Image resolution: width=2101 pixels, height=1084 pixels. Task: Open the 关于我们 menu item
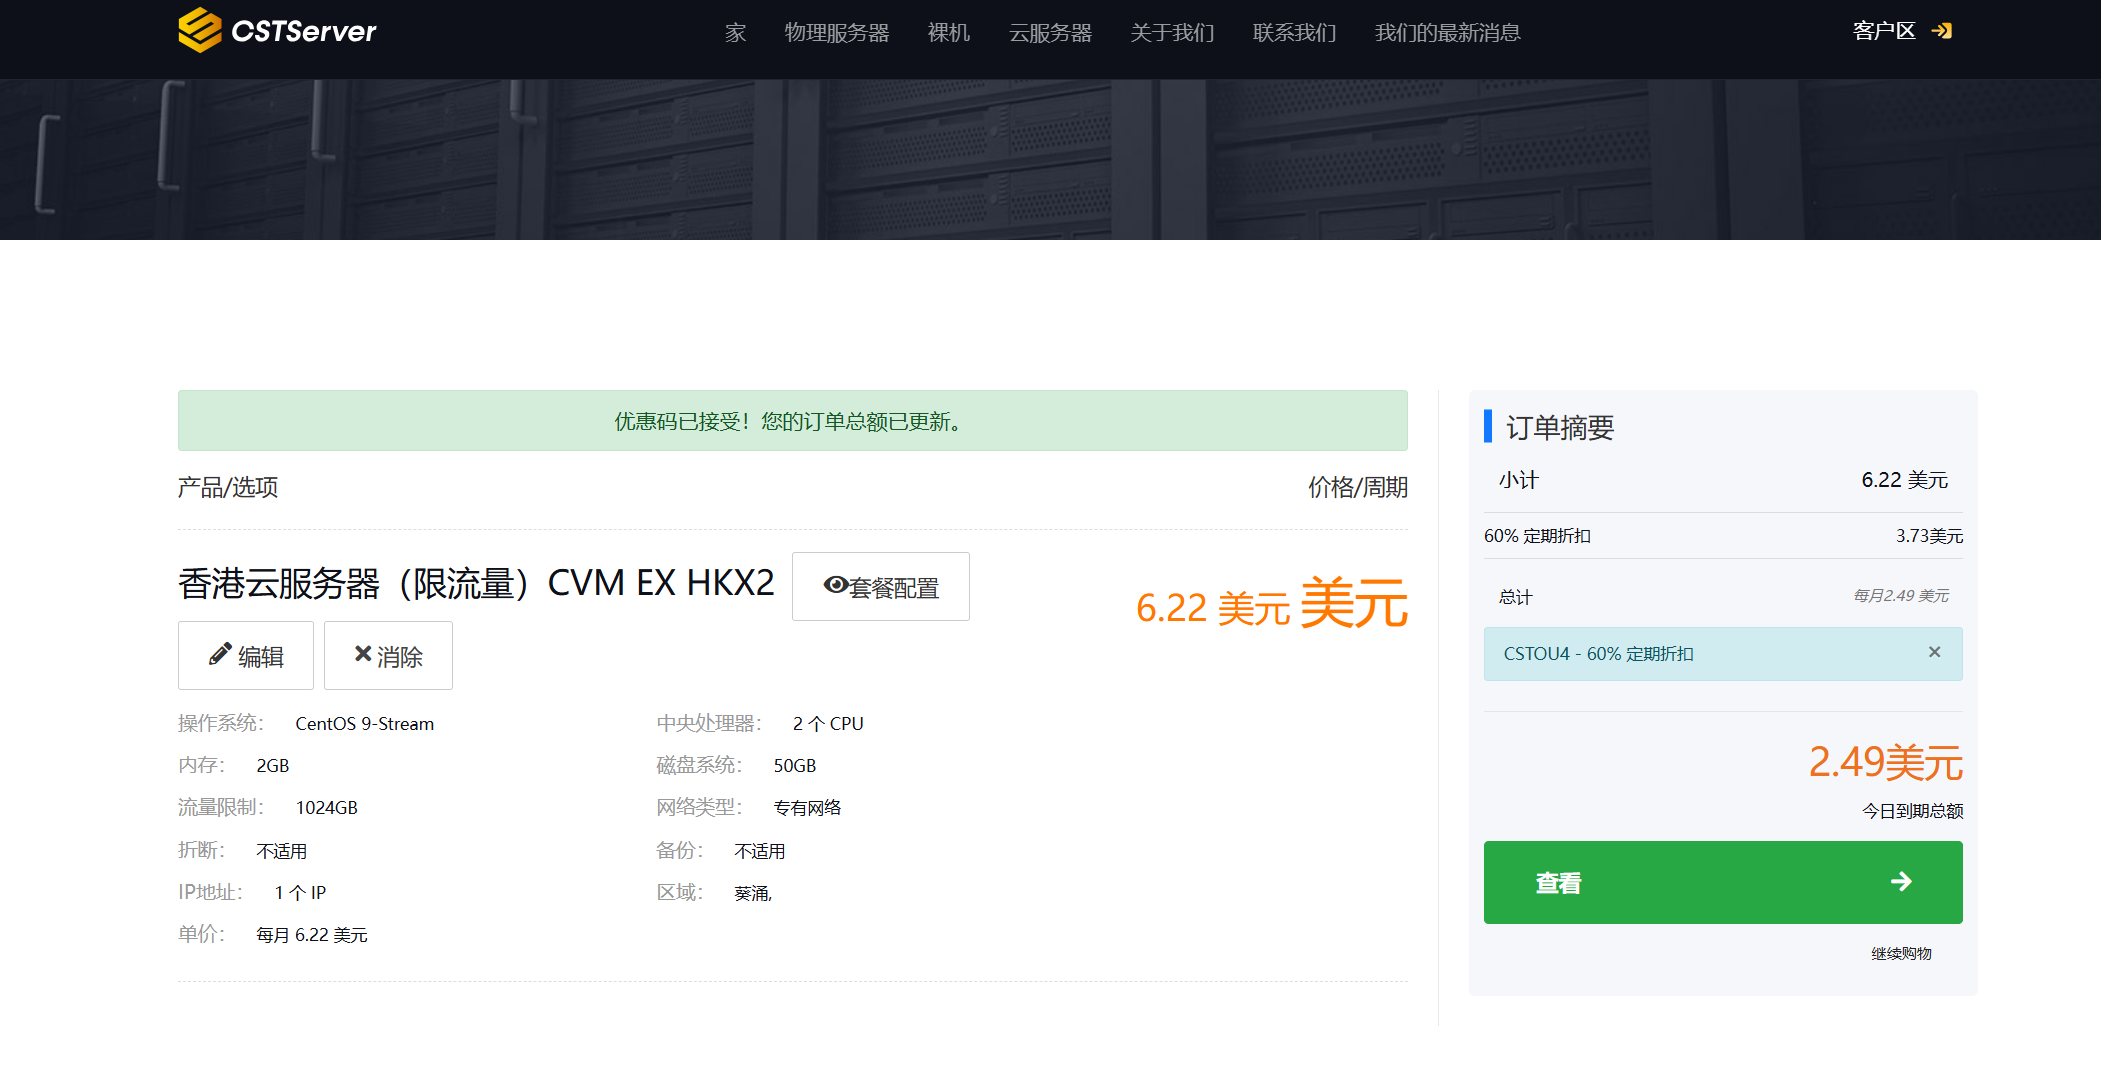point(1172,33)
